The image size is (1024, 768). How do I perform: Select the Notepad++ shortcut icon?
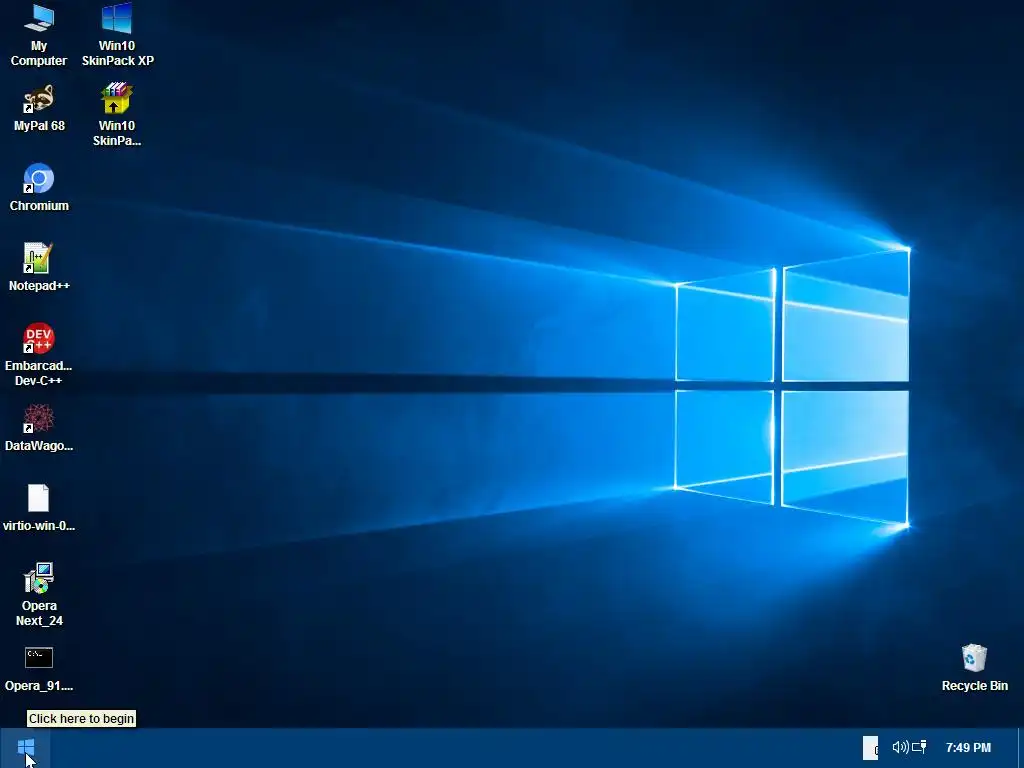point(39,259)
